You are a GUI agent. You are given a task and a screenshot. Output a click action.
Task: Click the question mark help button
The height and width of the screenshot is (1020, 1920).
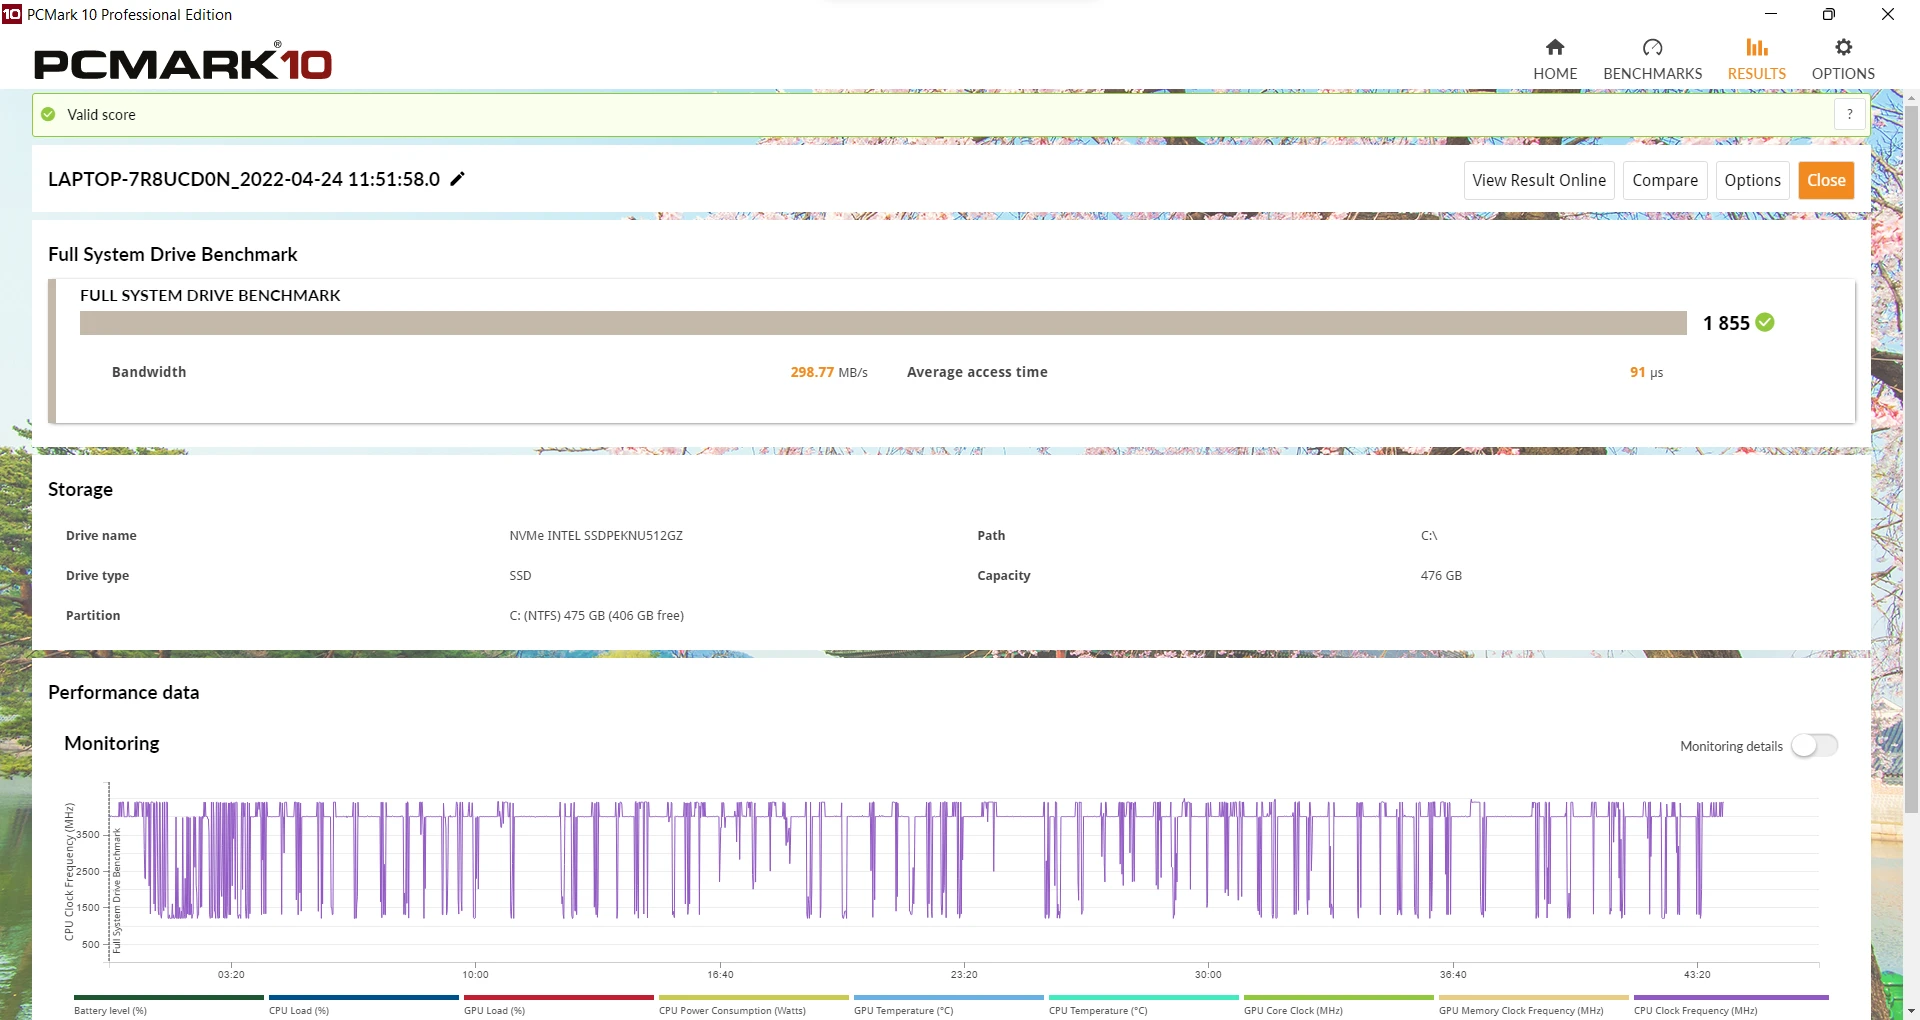1849,114
